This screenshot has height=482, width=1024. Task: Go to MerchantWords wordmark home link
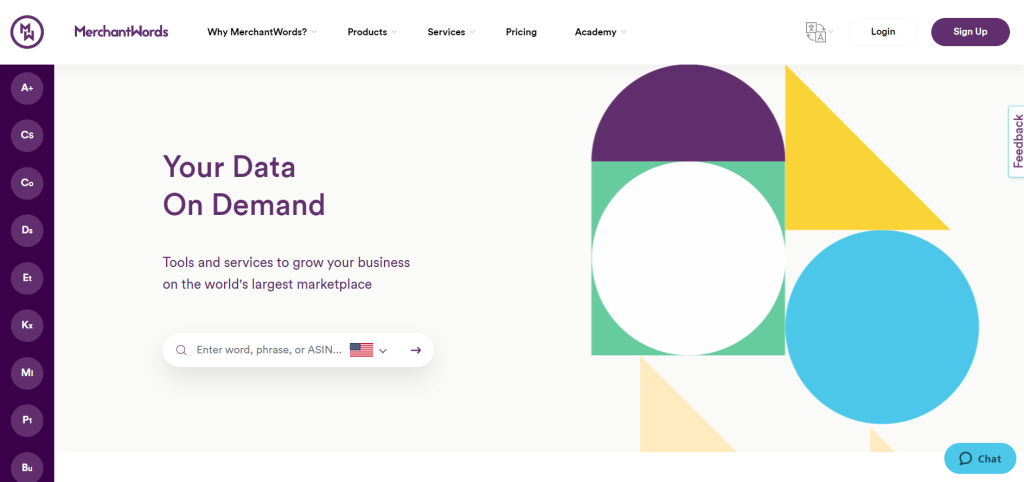click(121, 31)
